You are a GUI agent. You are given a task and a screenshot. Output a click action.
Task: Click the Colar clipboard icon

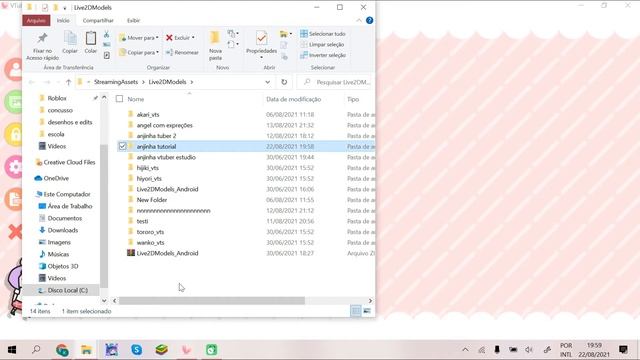[91, 42]
